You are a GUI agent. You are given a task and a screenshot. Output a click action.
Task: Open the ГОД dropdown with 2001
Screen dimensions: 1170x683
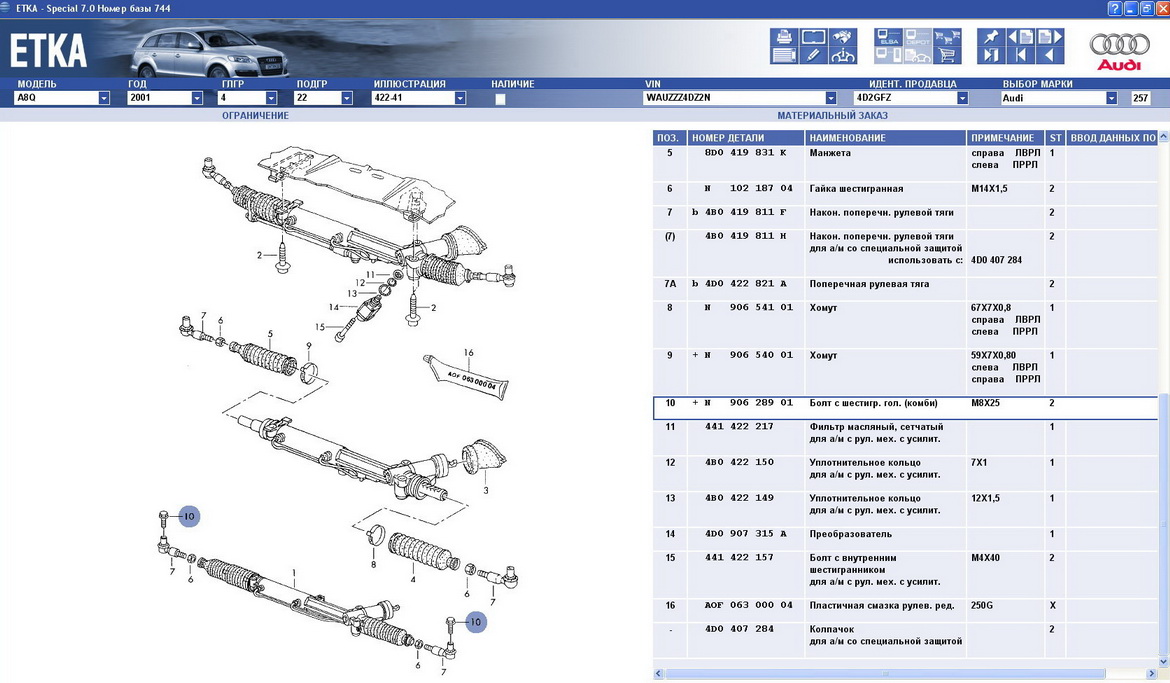coord(197,98)
